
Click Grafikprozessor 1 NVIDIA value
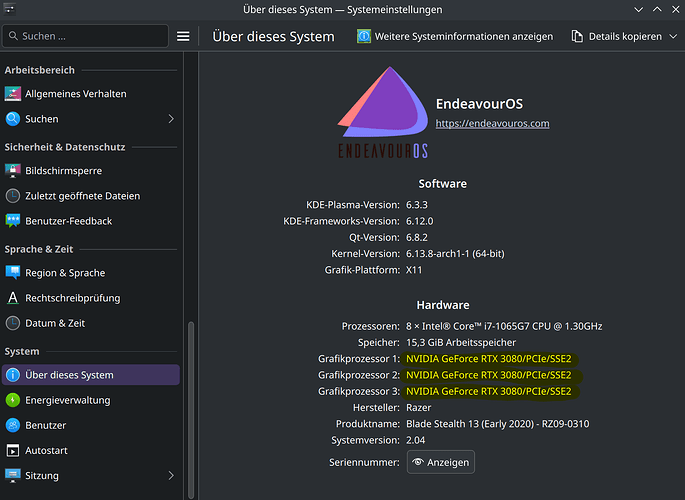click(489, 359)
